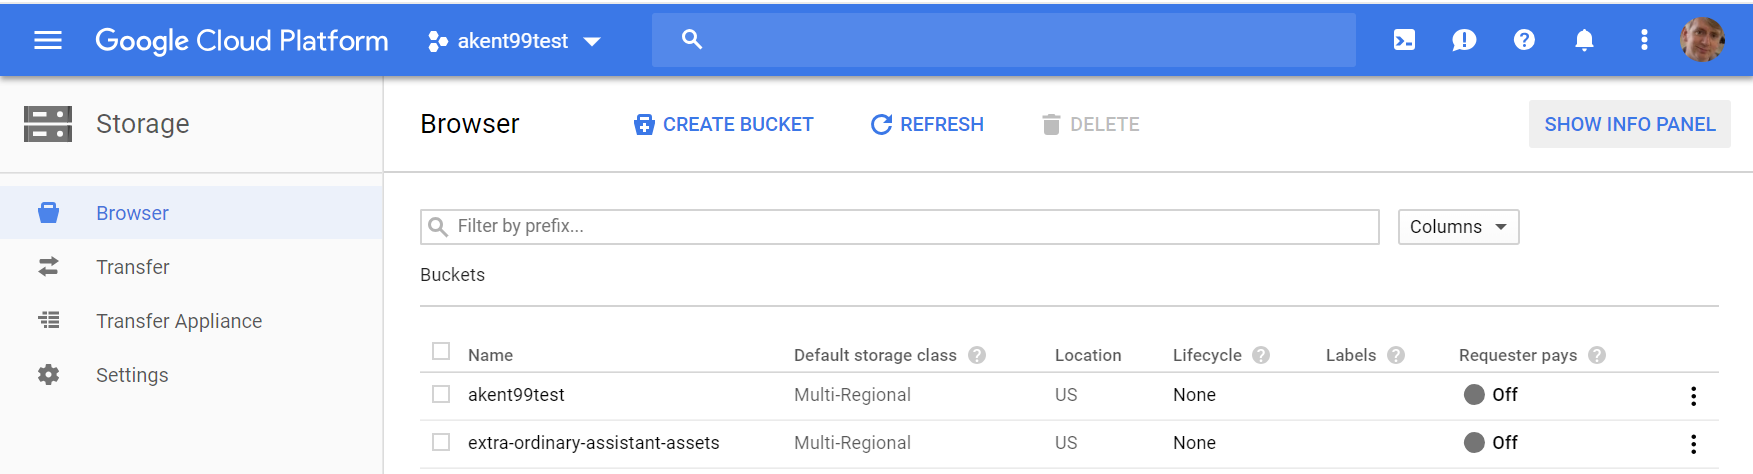Toggle the select-all buckets checkbox
1753x474 pixels.
[x=441, y=351]
